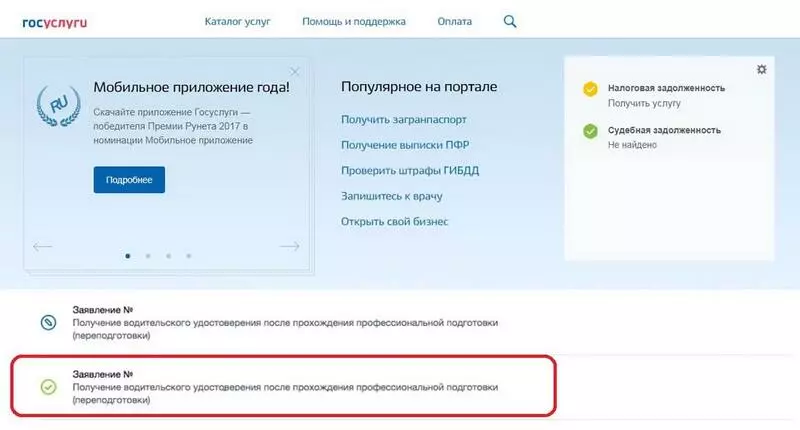Open Каталог услуг menu
The height and width of the screenshot is (430, 800).
coord(237,21)
